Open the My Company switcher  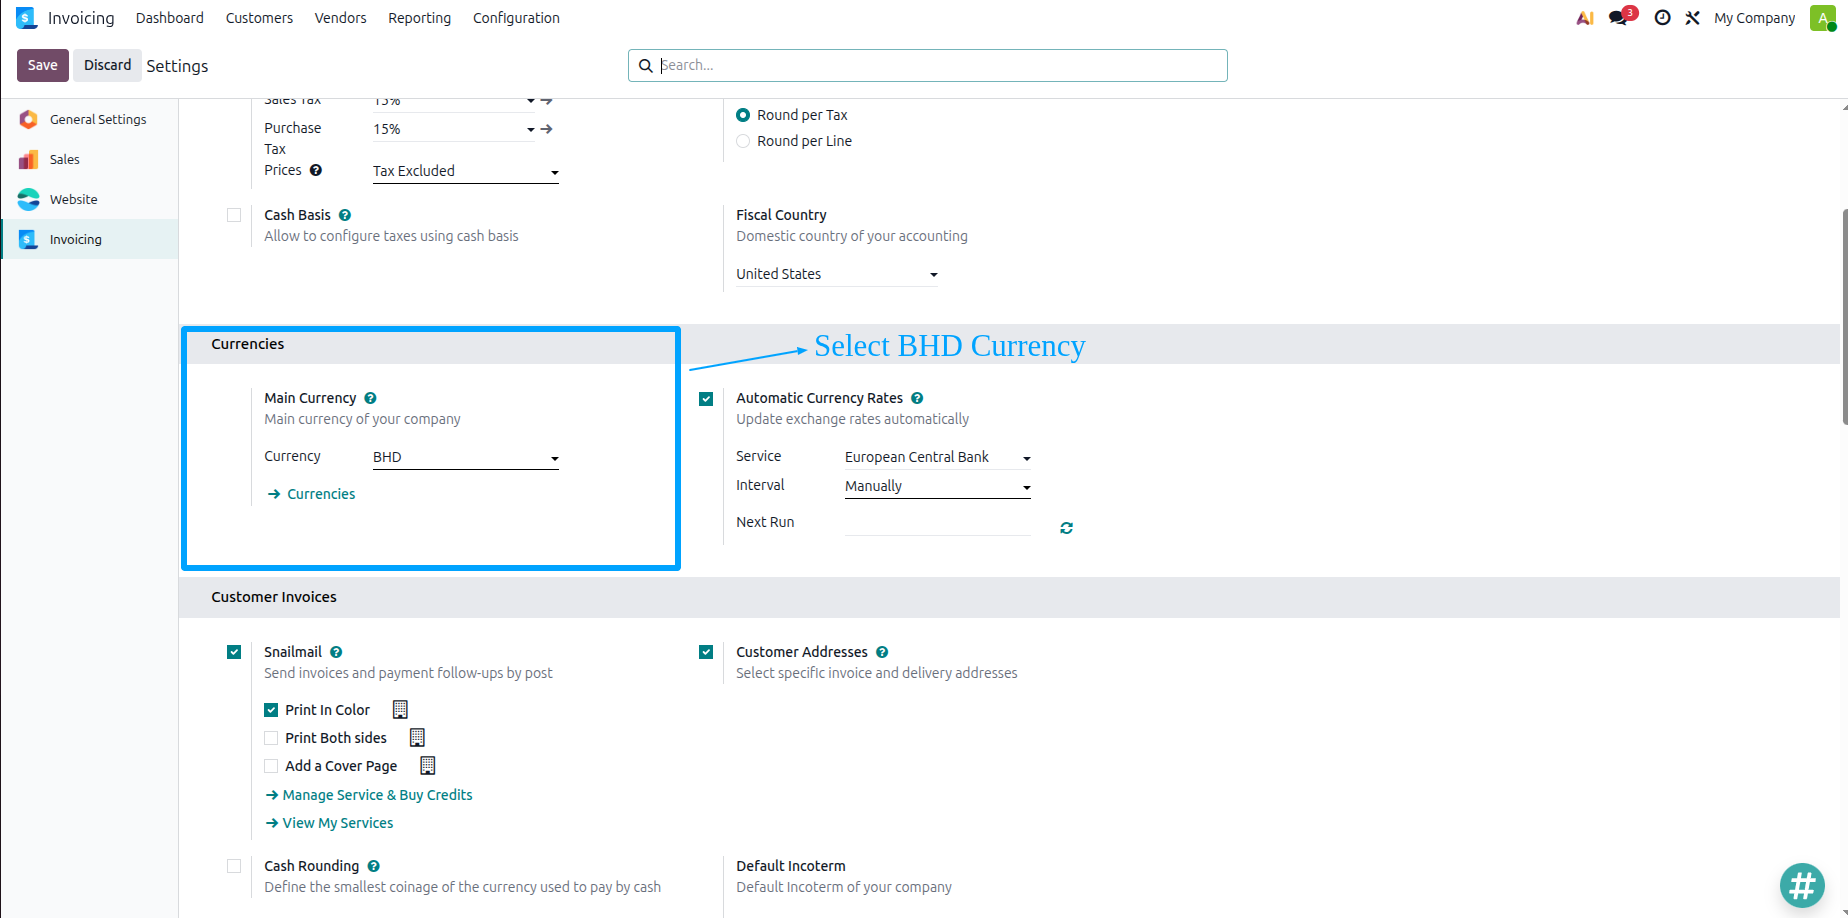[x=1754, y=18]
